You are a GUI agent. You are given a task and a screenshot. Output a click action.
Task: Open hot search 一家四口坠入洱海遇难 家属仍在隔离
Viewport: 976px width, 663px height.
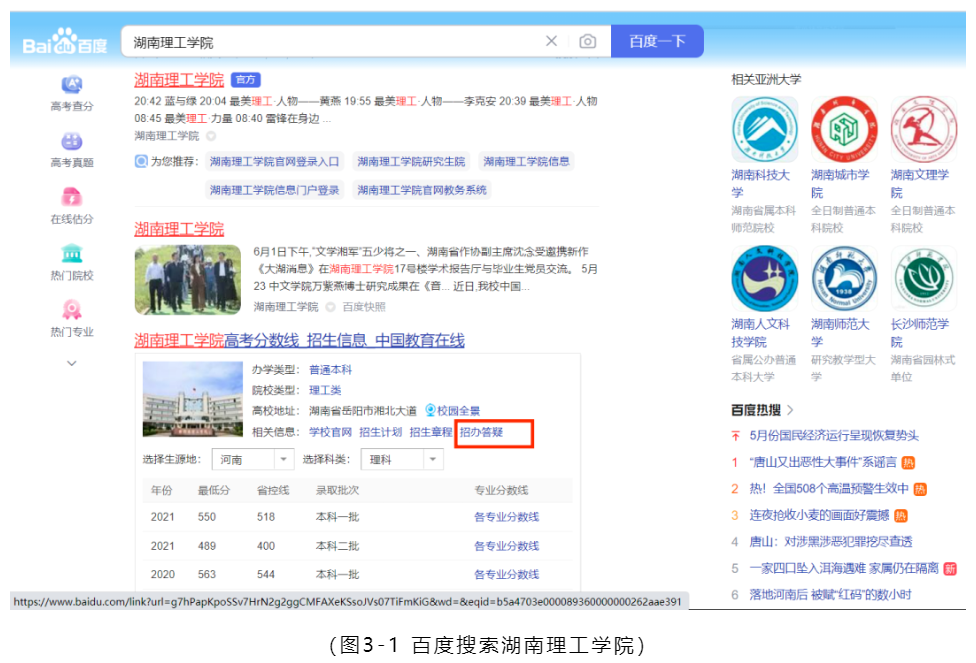click(x=844, y=568)
